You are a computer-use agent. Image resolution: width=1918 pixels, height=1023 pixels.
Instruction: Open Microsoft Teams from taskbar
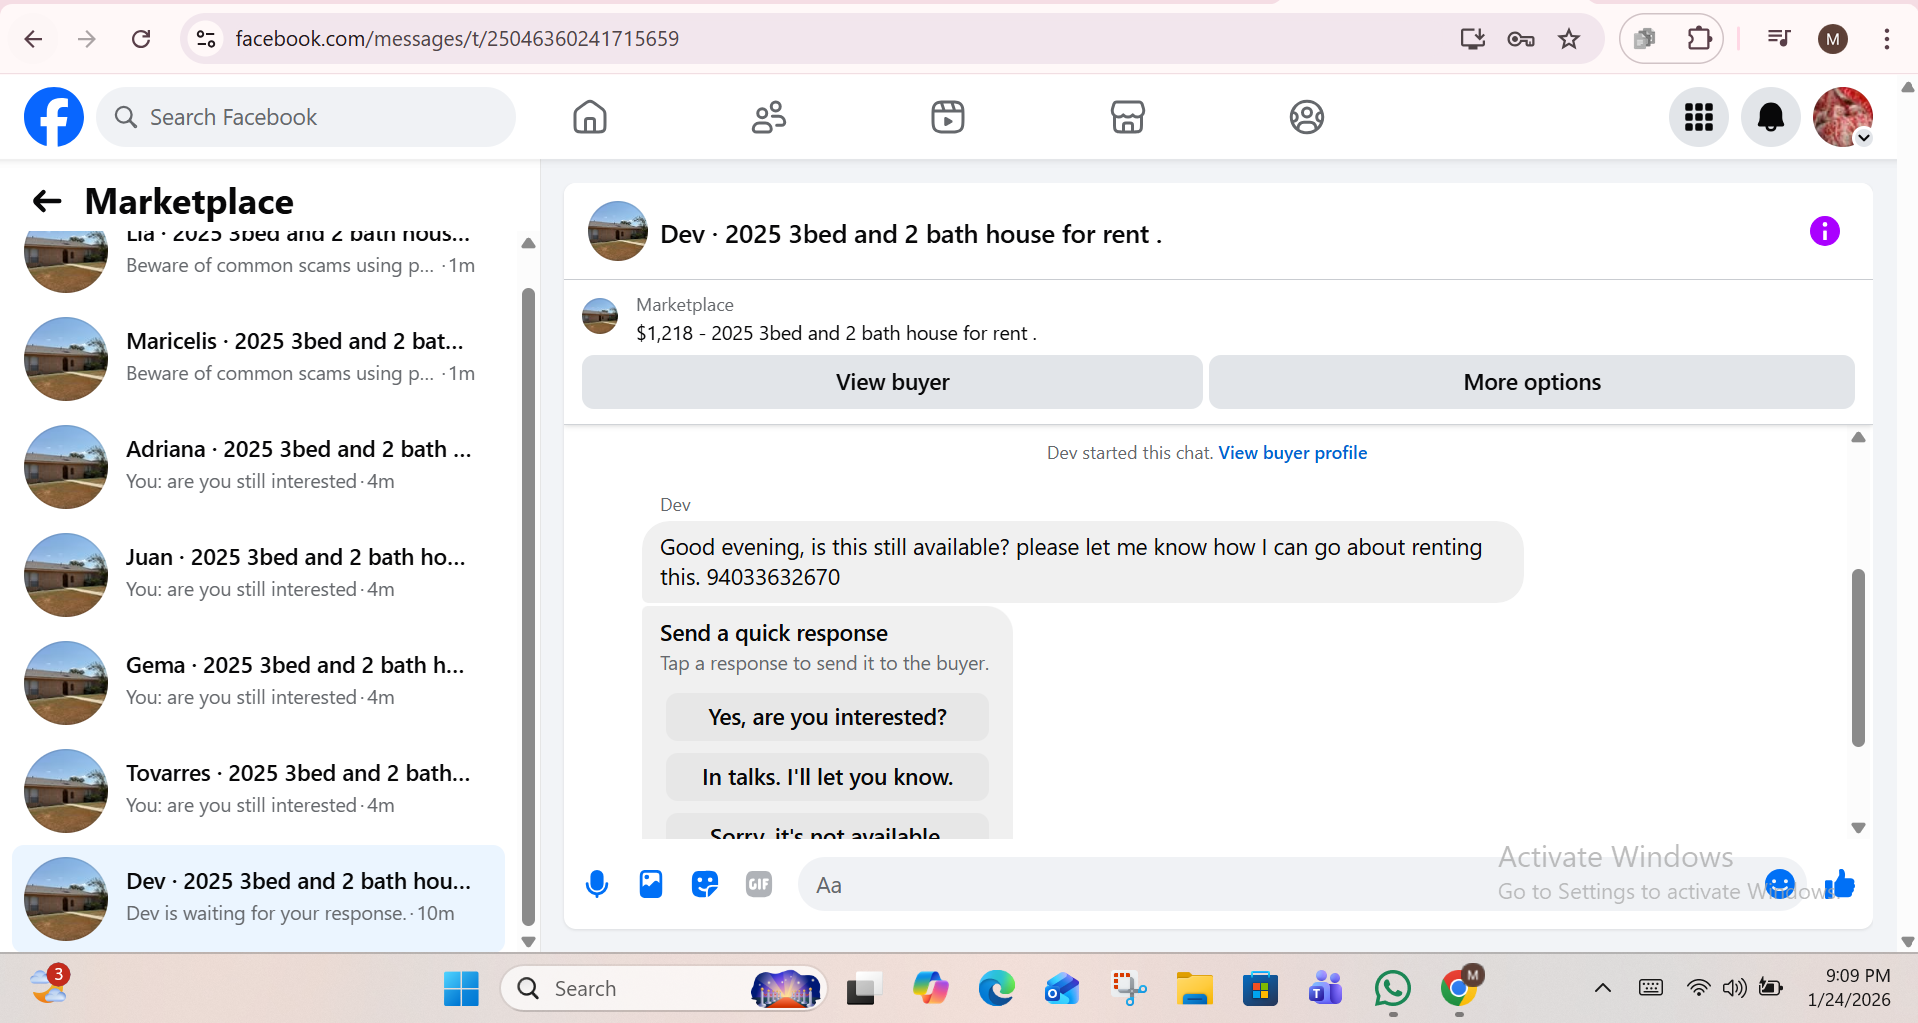coord(1326,989)
